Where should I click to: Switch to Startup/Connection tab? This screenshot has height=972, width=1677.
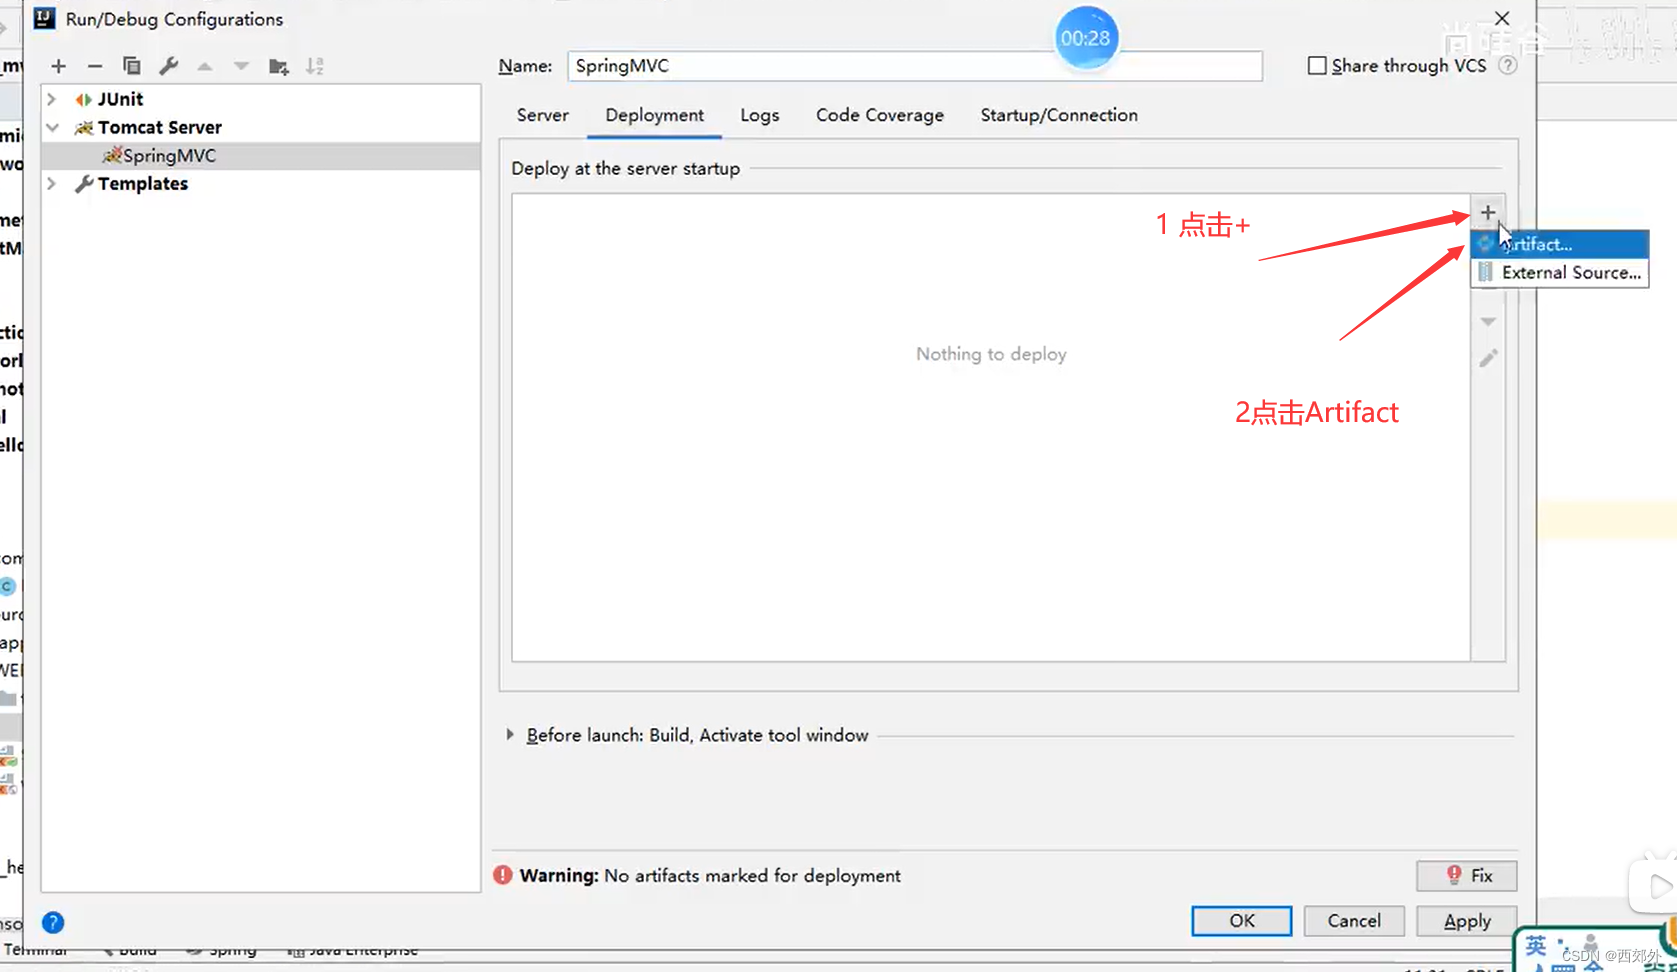[1059, 115]
